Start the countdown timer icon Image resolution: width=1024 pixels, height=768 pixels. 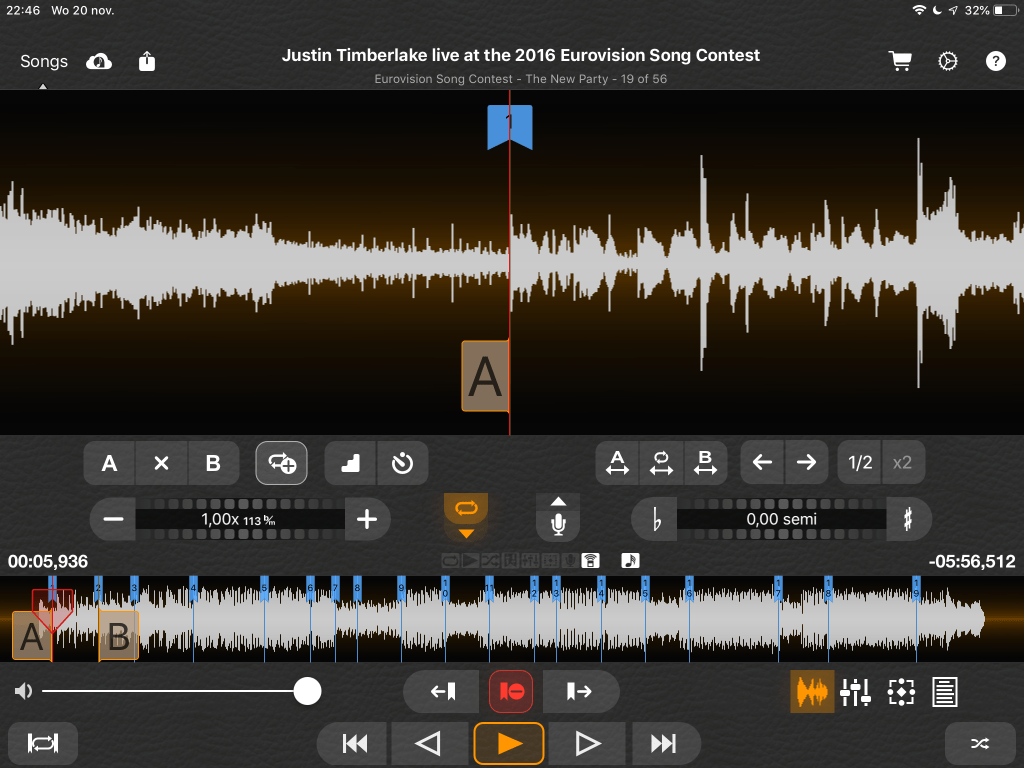point(402,463)
